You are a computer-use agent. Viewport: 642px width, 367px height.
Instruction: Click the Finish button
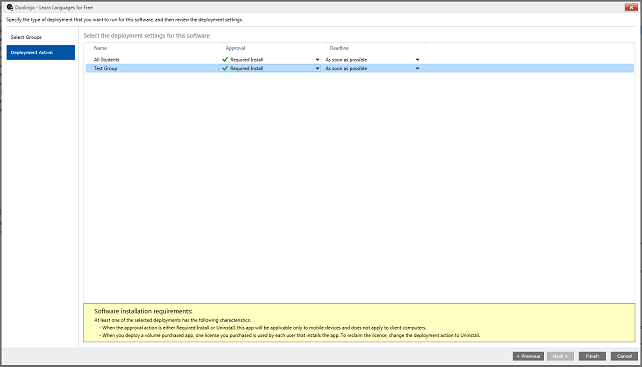[x=592, y=356]
